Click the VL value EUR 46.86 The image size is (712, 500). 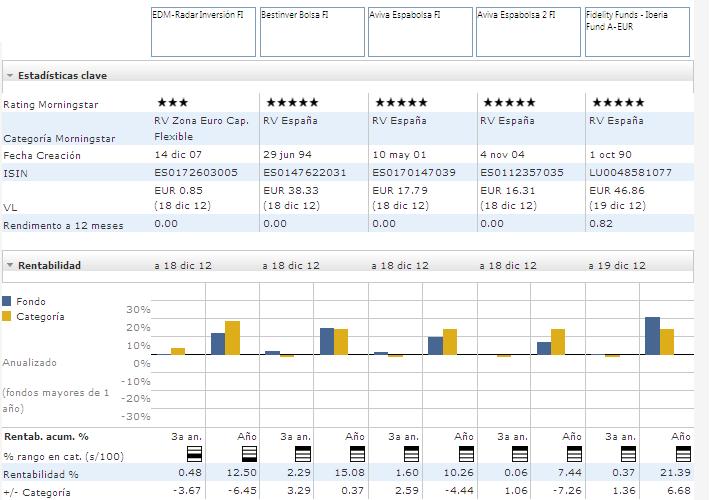617,190
